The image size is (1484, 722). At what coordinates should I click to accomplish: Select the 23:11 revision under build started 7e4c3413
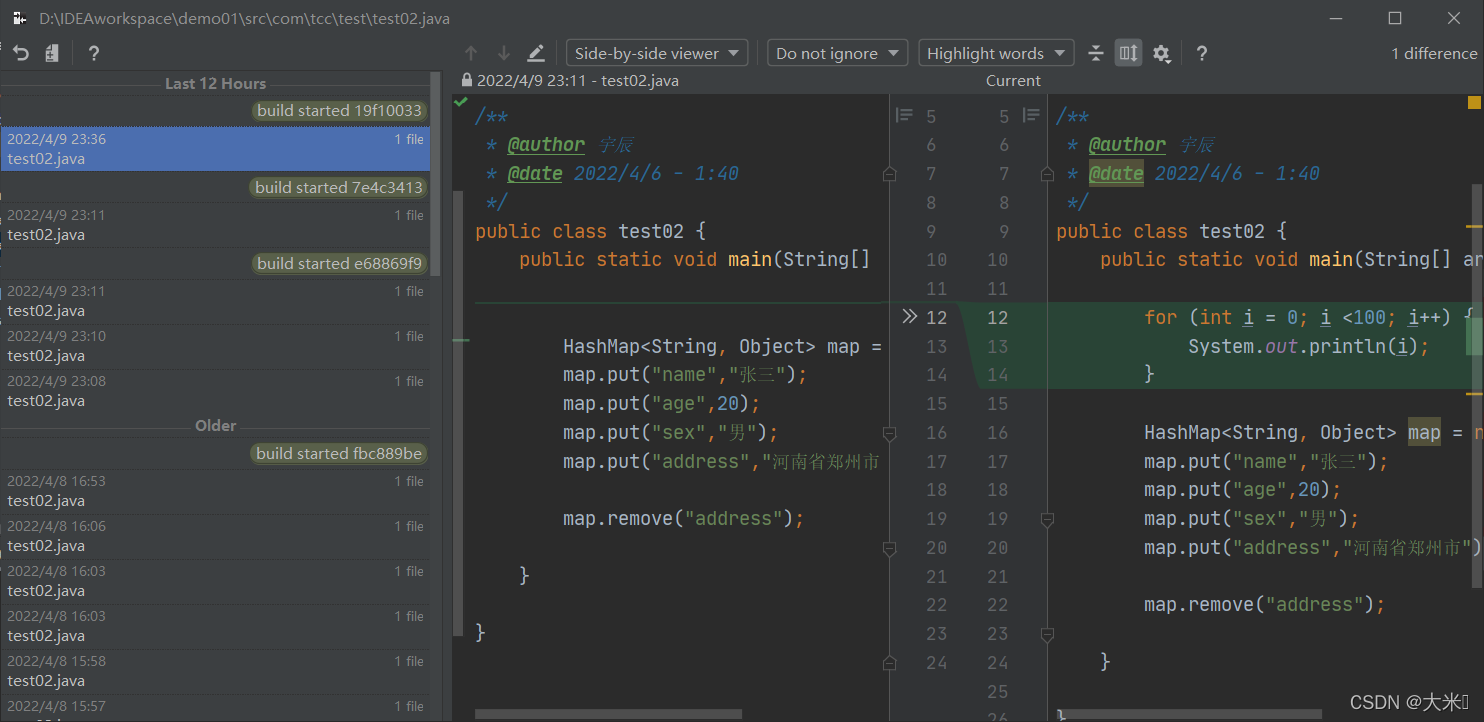[215, 225]
